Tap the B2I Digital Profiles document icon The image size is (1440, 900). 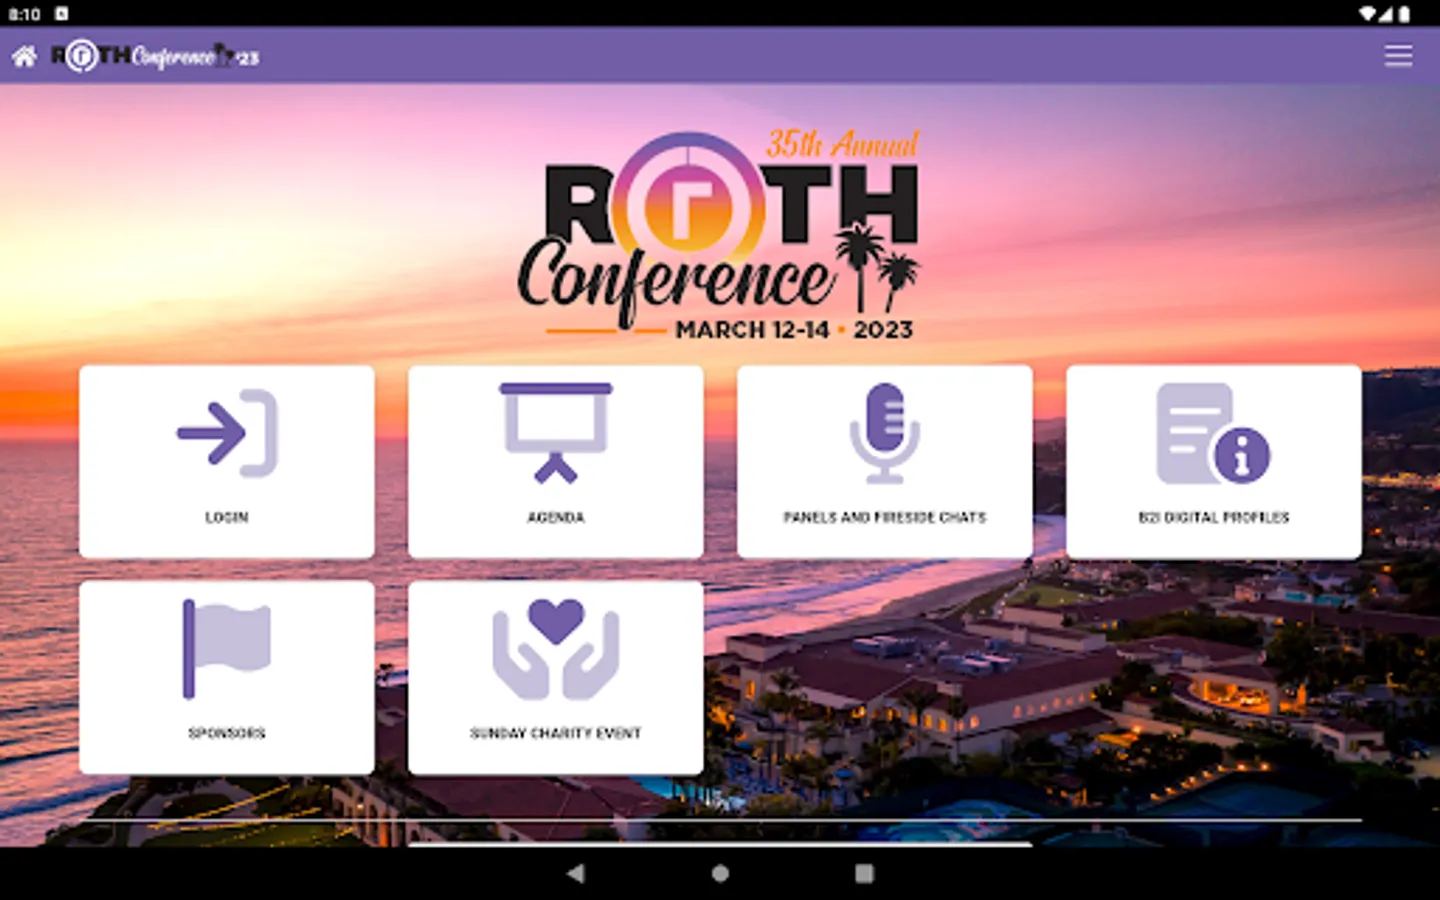[x=1213, y=433]
